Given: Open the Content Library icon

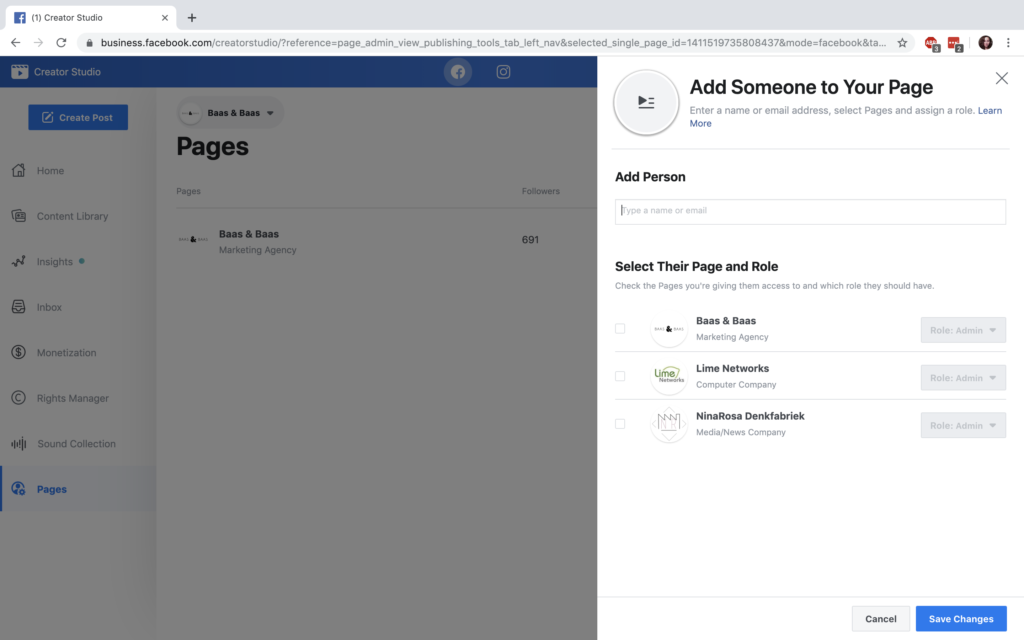Looking at the screenshot, I should click(18, 216).
